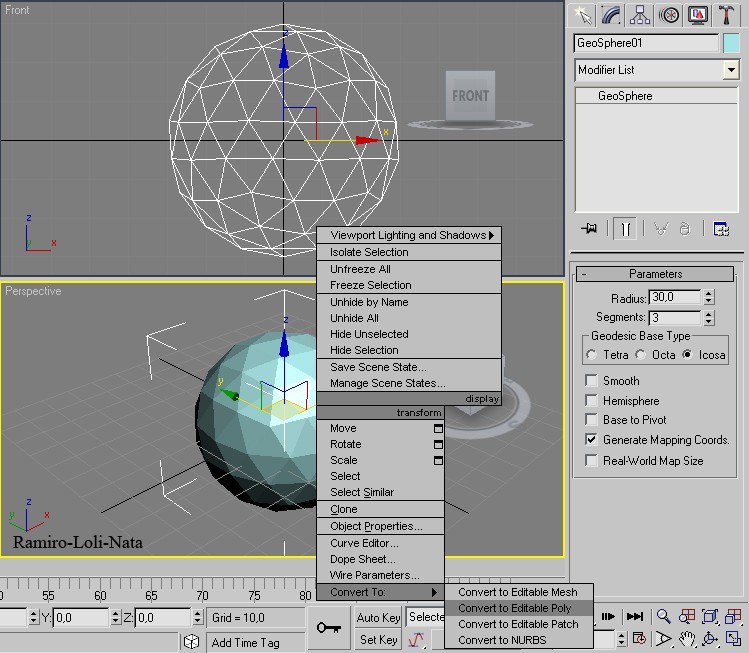Click Add Time Tag field

[x=256, y=642]
